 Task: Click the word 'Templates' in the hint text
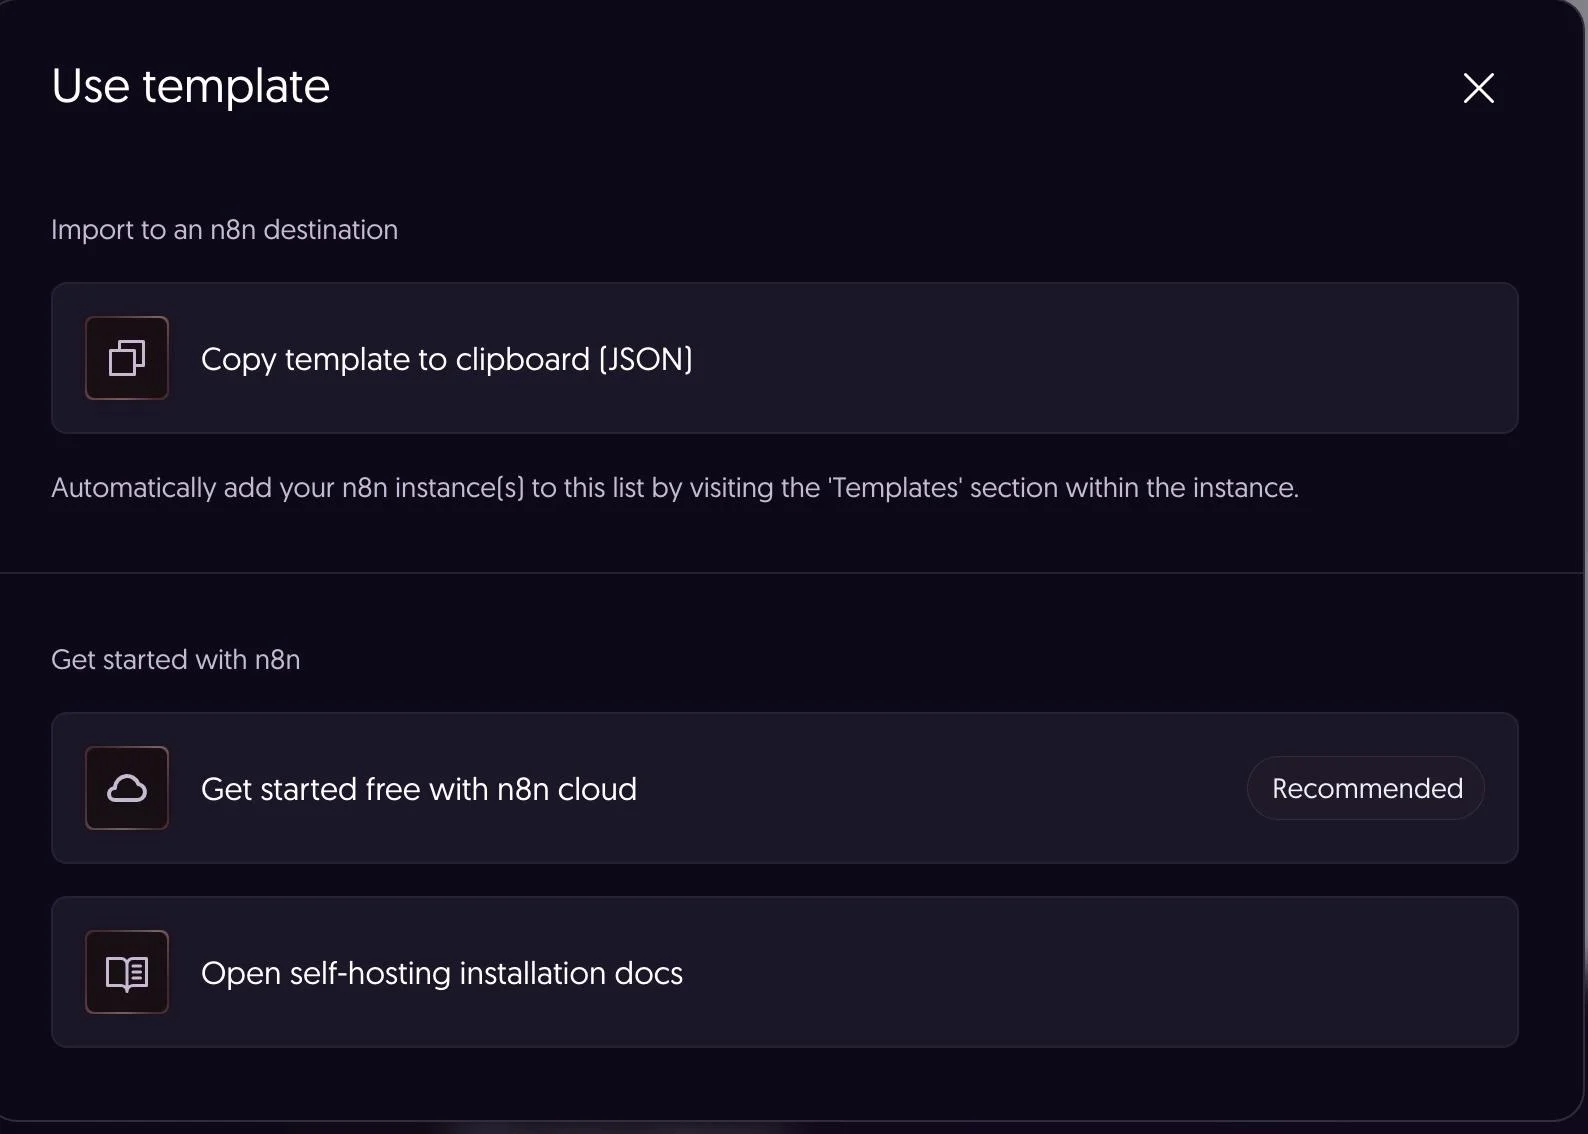(894, 488)
